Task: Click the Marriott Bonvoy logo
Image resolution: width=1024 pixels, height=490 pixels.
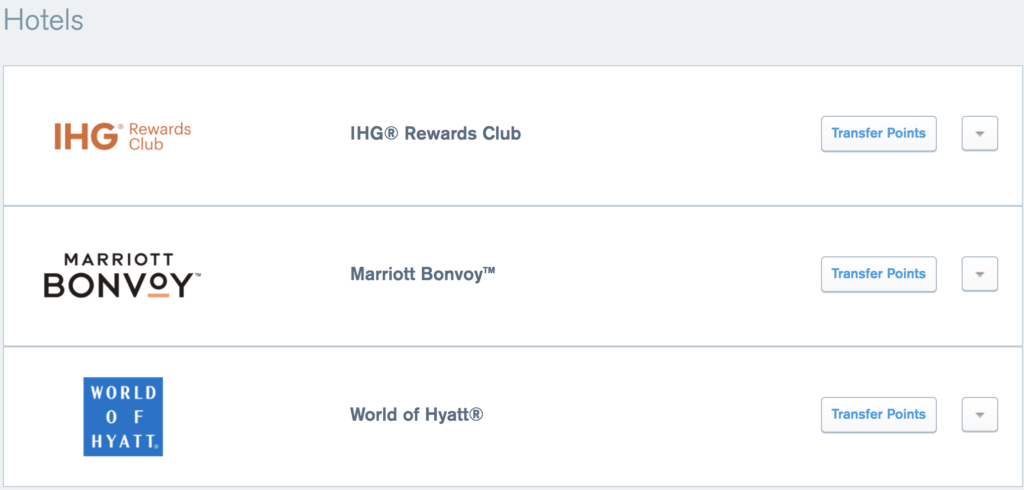Action: [122, 276]
